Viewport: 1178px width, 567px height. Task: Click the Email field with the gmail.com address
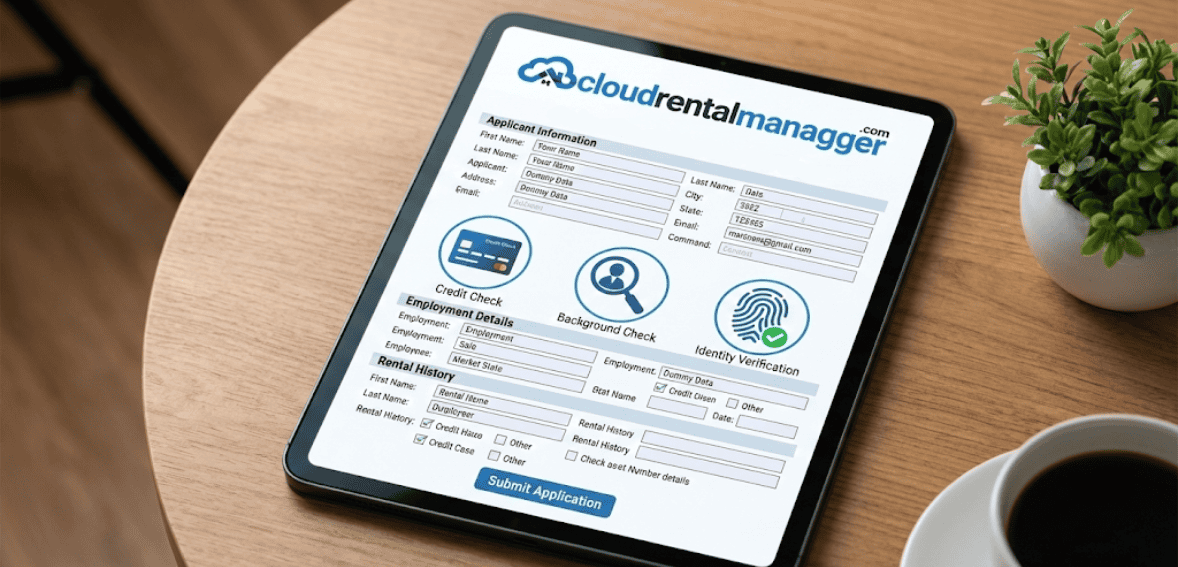point(795,246)
